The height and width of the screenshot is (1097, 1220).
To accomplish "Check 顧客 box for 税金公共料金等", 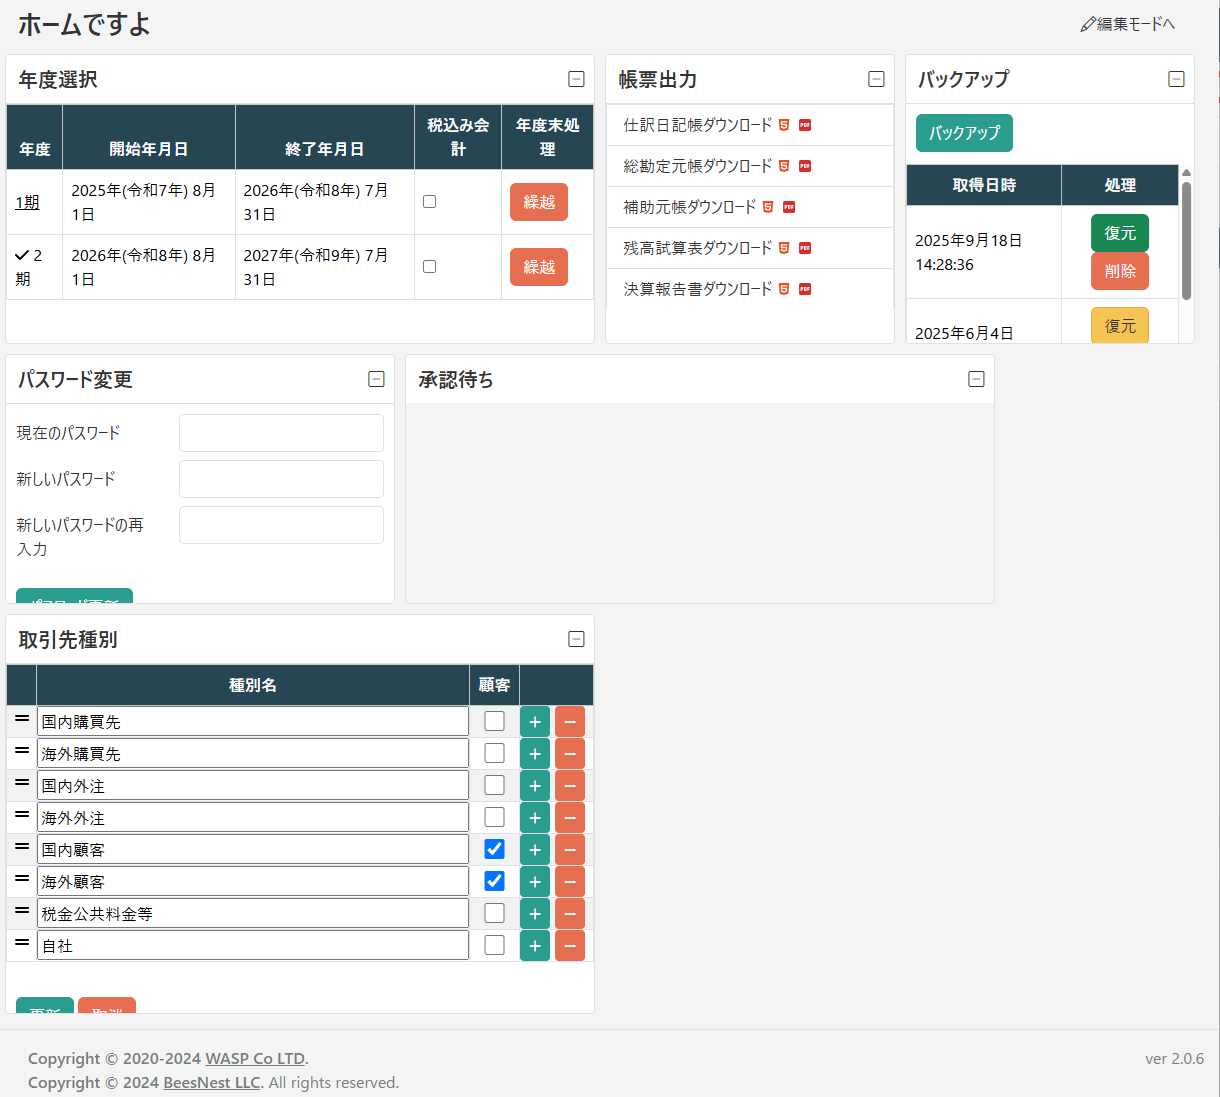I will point(494,913).
